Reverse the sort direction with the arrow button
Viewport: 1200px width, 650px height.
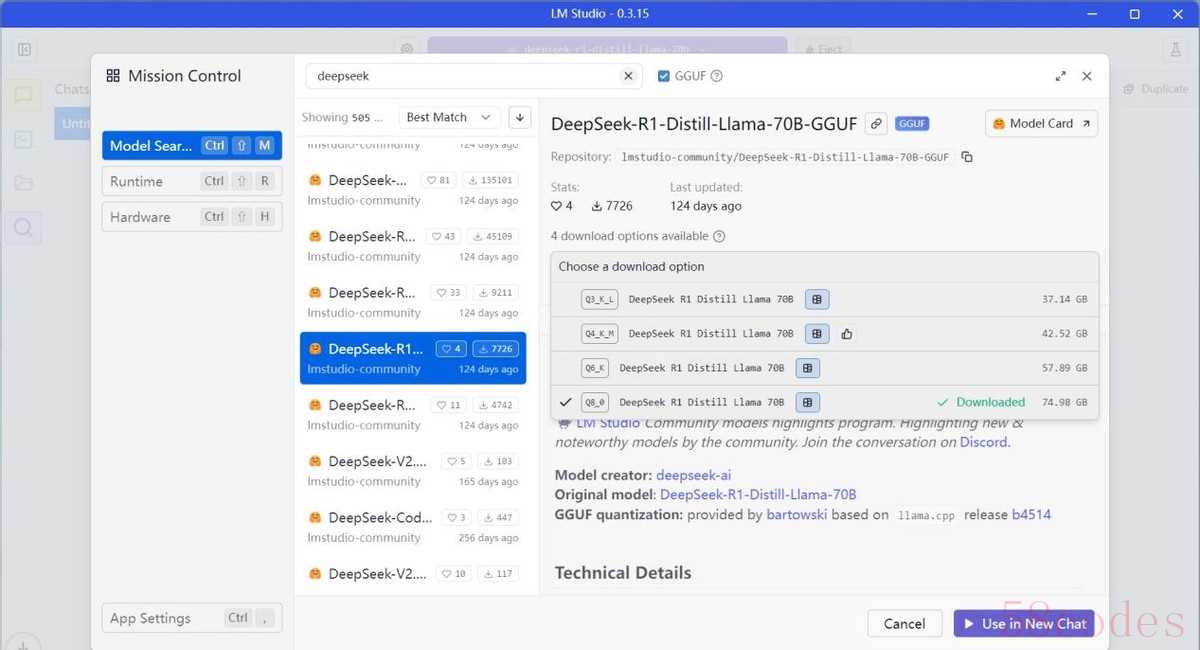(519, 117)
